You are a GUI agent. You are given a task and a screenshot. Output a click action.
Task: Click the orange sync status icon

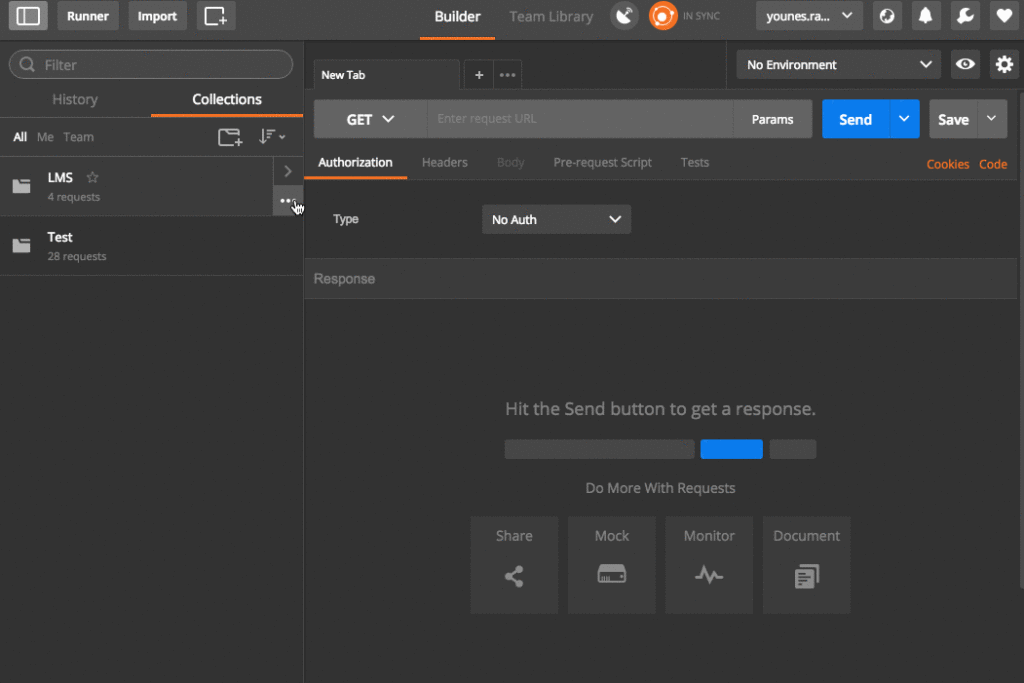662,16
